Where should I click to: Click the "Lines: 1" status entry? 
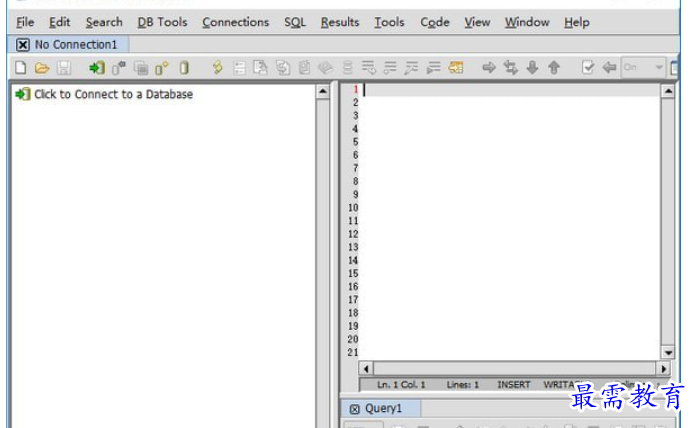click(462, 385)
